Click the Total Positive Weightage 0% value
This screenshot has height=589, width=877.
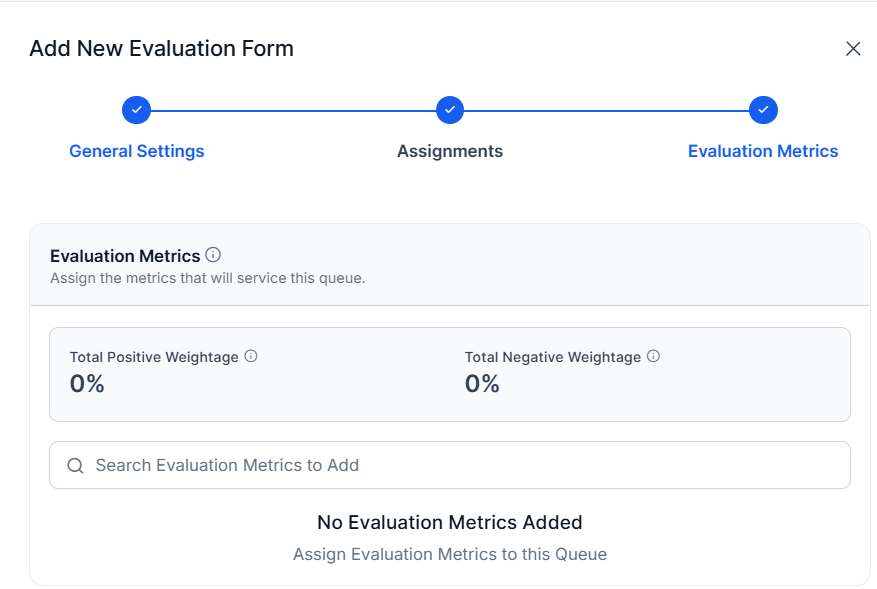(87, 384)
